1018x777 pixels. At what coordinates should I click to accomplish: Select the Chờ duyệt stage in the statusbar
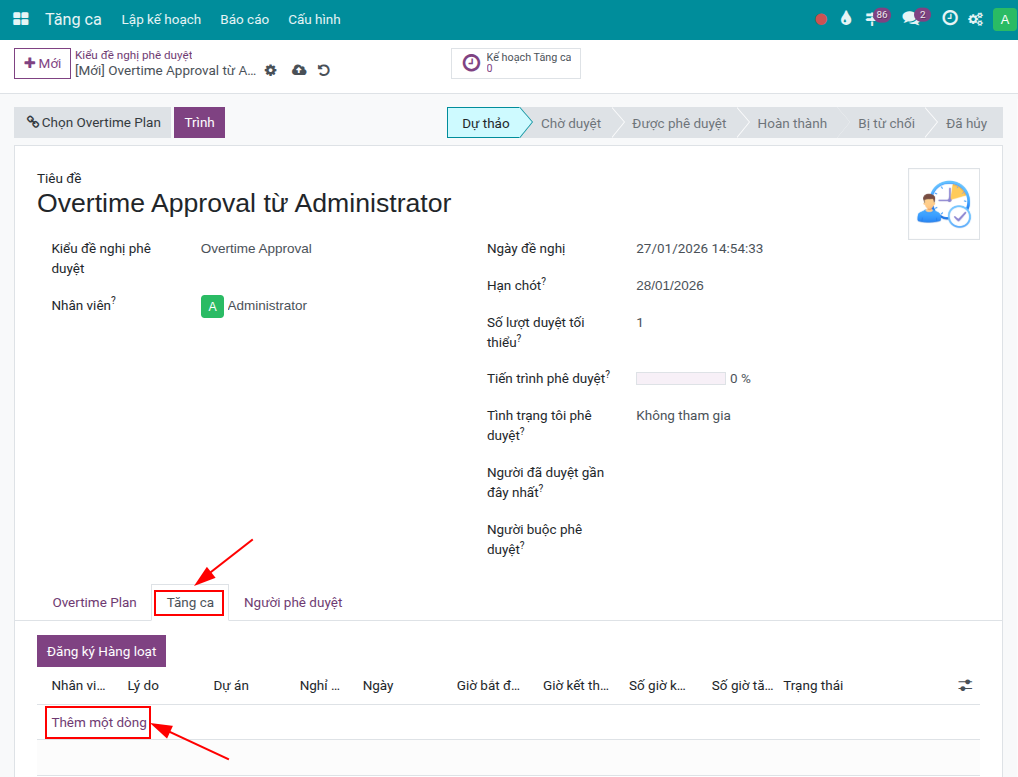coord(572,122)
